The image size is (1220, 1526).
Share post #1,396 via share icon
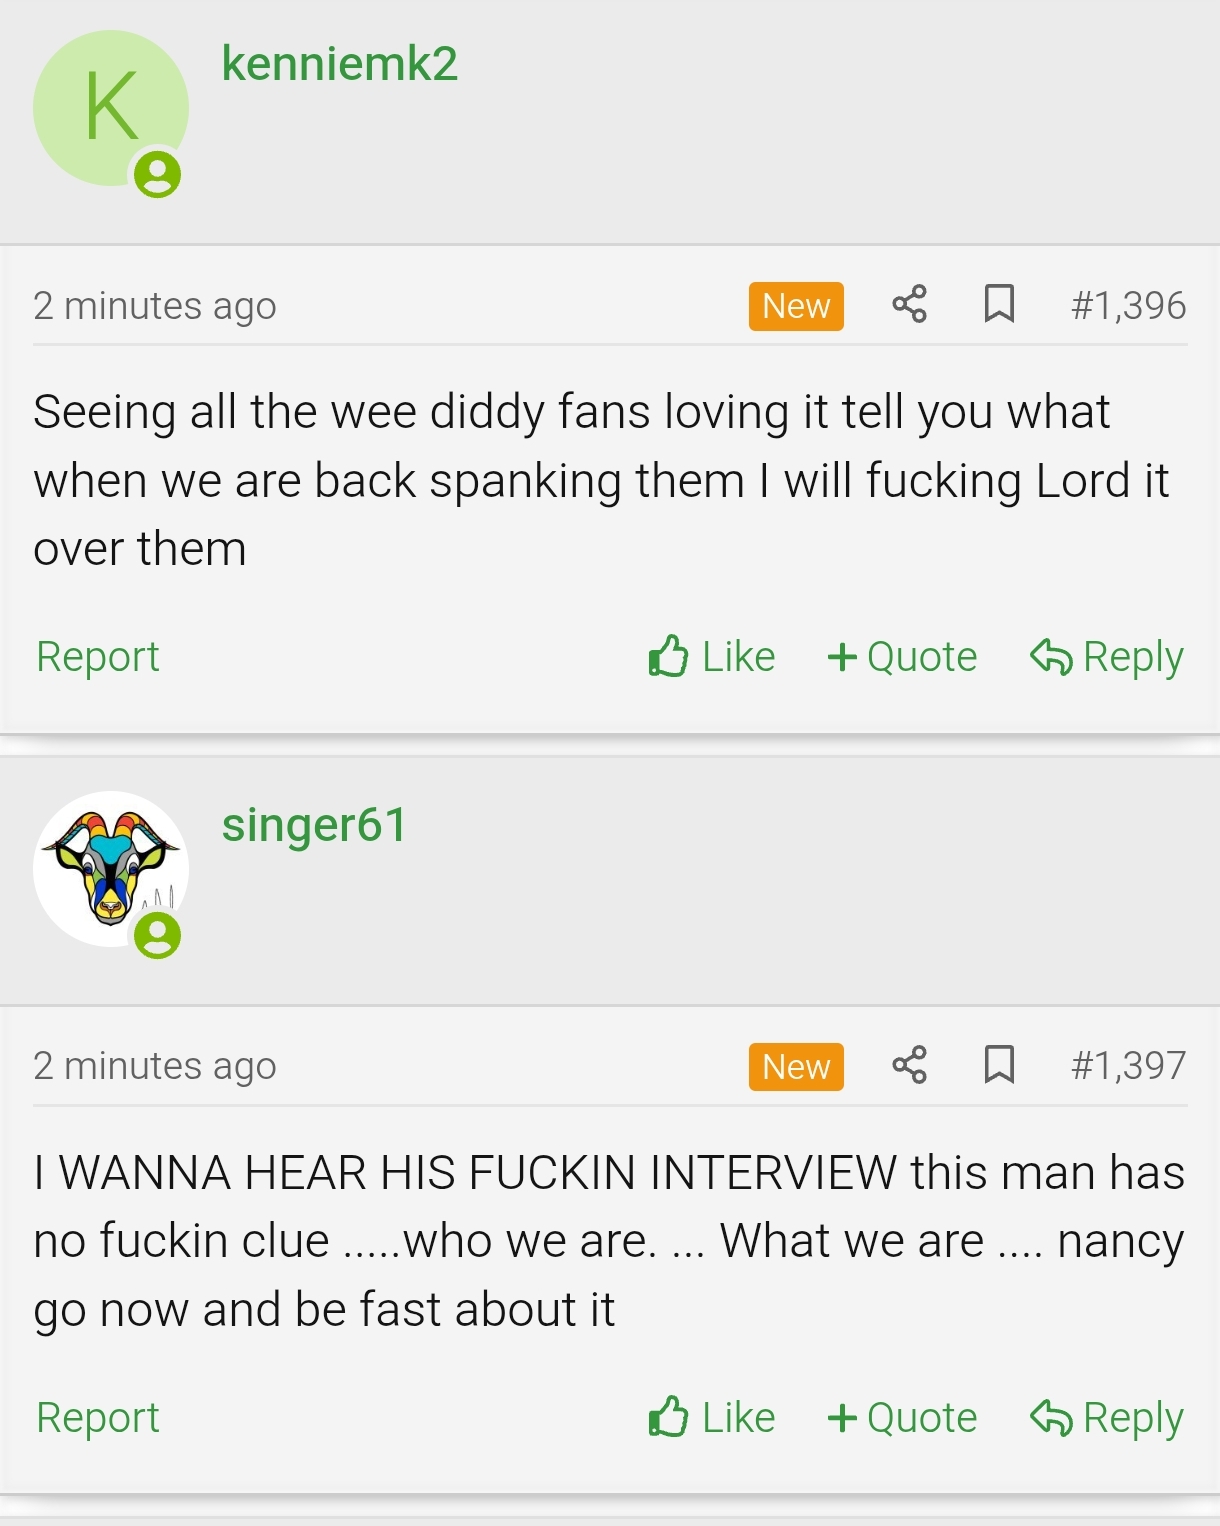pyautogui.click(x=909, y=304)
